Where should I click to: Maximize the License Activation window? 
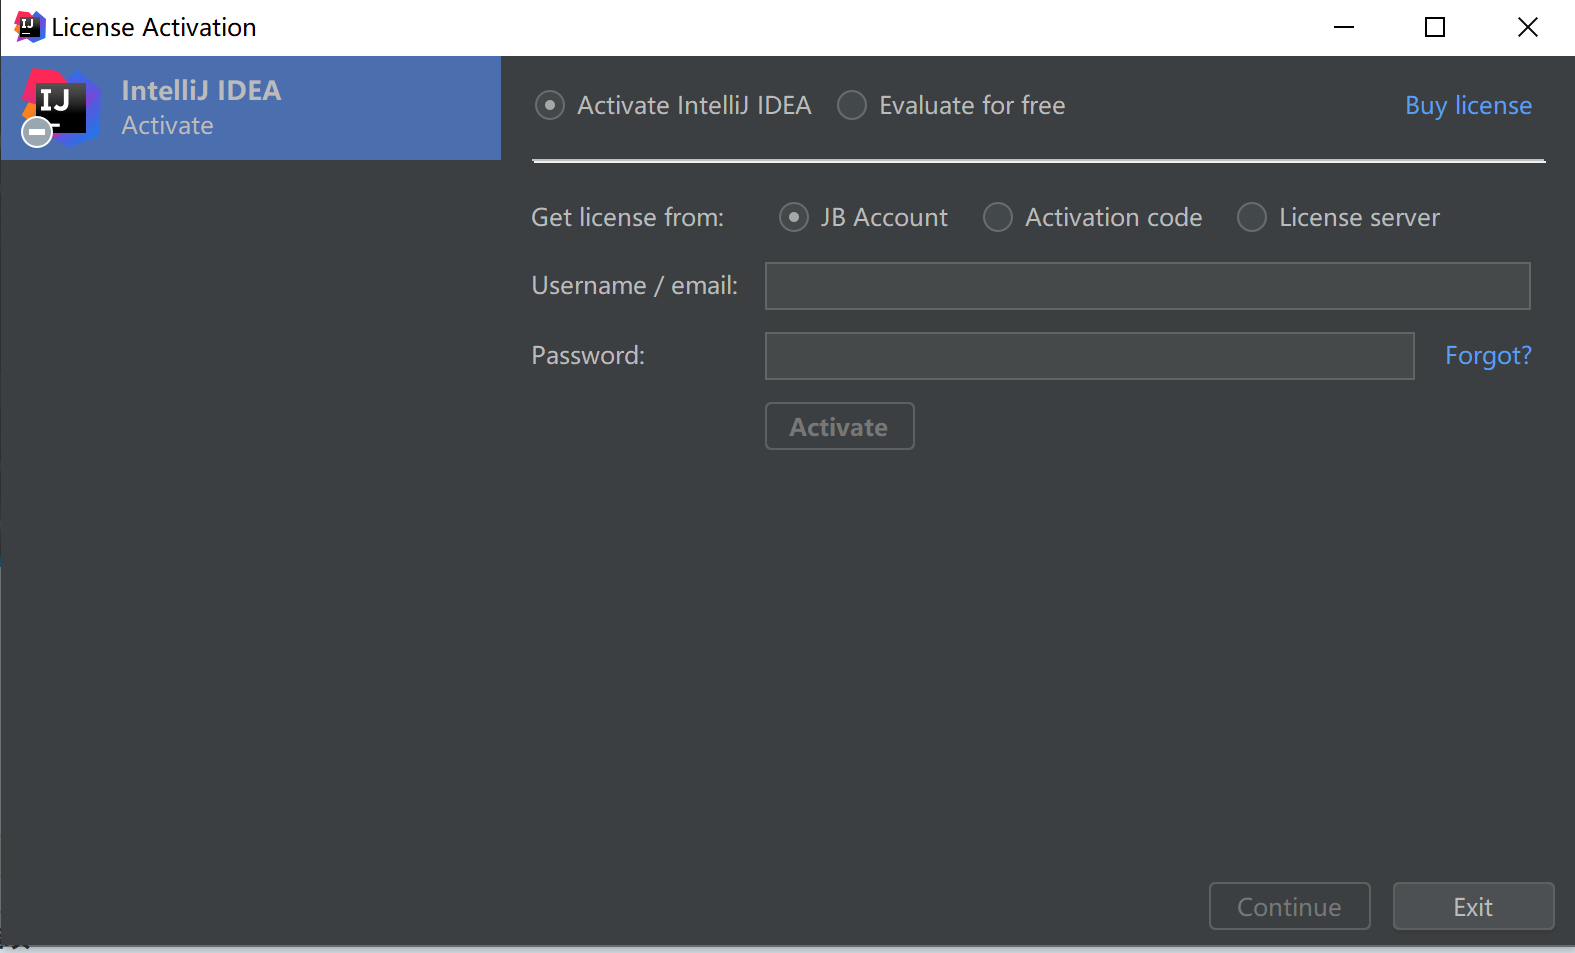1435,27
